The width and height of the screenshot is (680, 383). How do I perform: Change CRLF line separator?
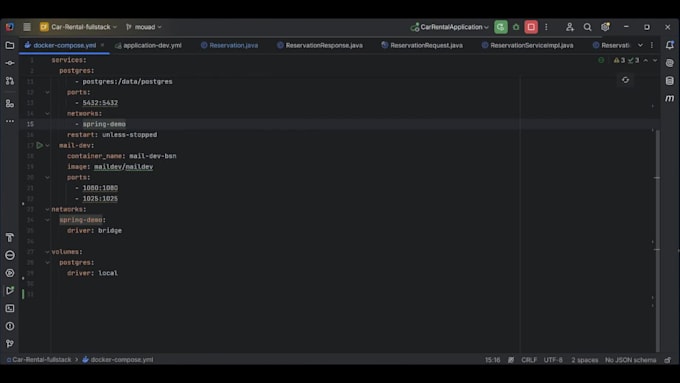coord(529,360)
